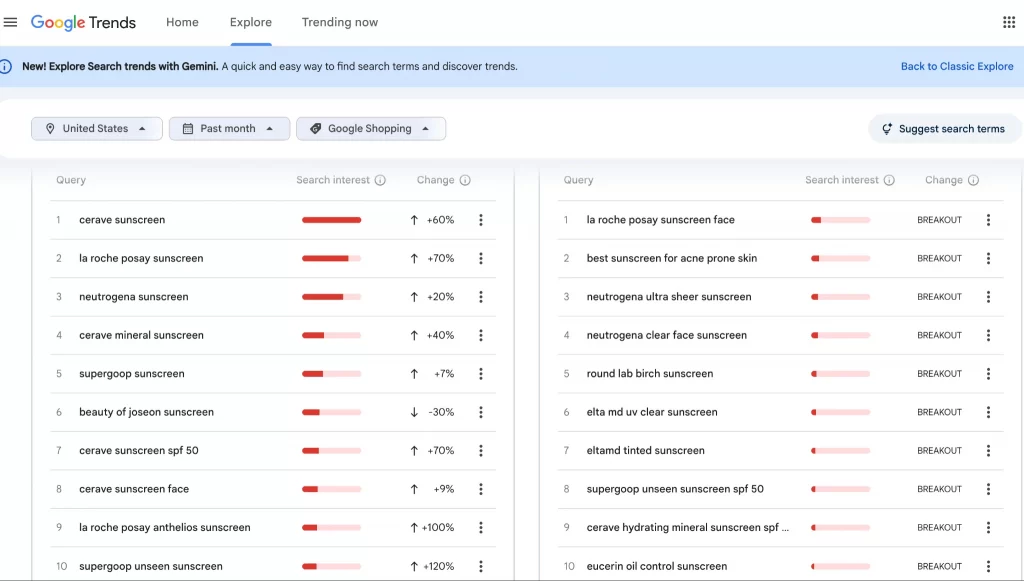The image size is (1024, 581).
Task: Open more options for best sunscreen for acne prone skin
Action: (x=988, y=259)
